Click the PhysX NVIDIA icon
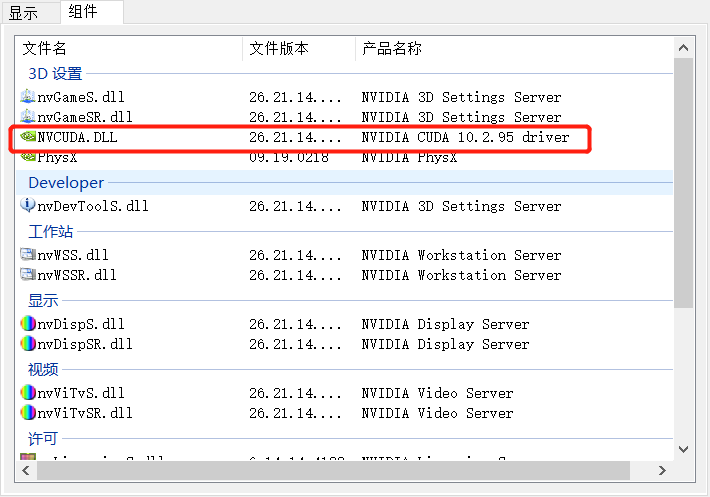The width and height of the screenshot is (710, 497). click(28, 157)
